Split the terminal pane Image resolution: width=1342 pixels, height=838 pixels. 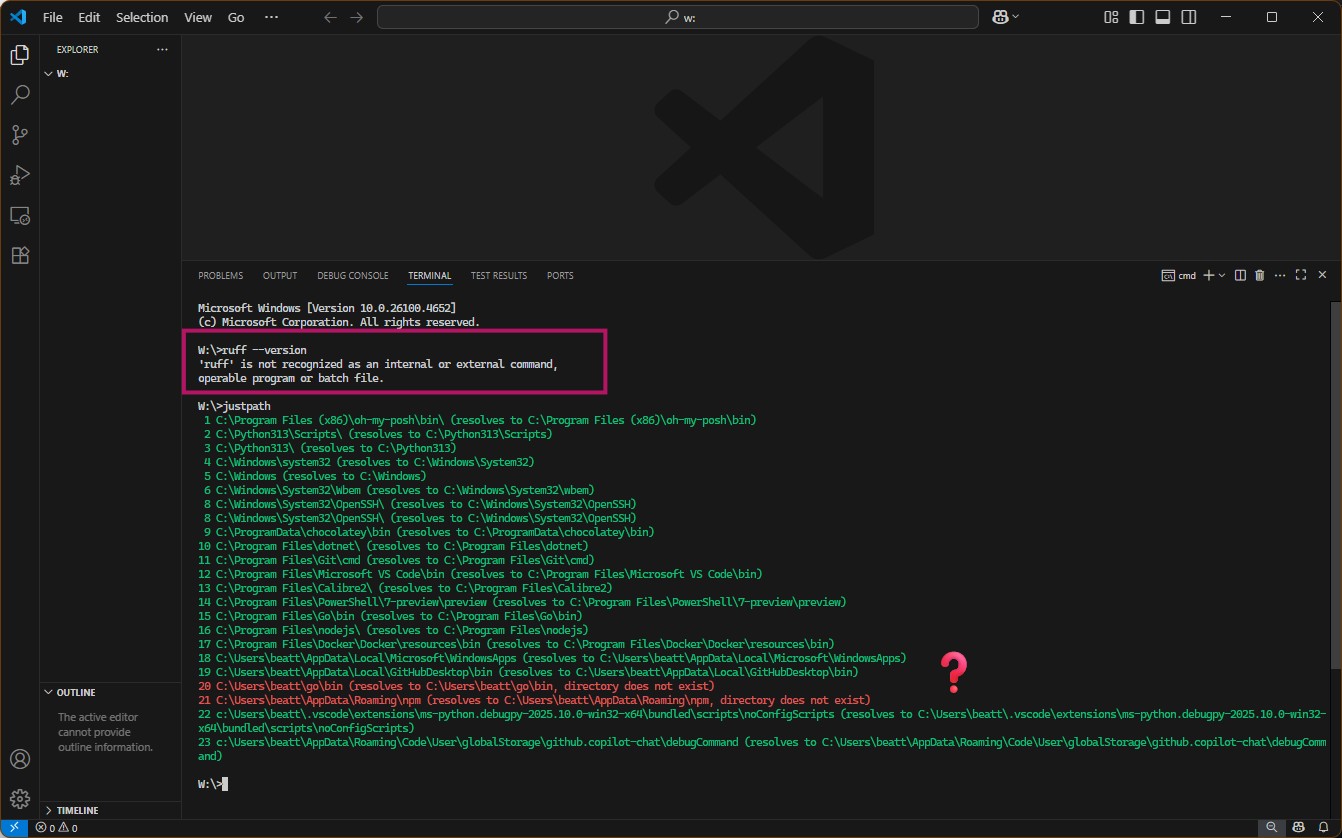[1240, 275]
